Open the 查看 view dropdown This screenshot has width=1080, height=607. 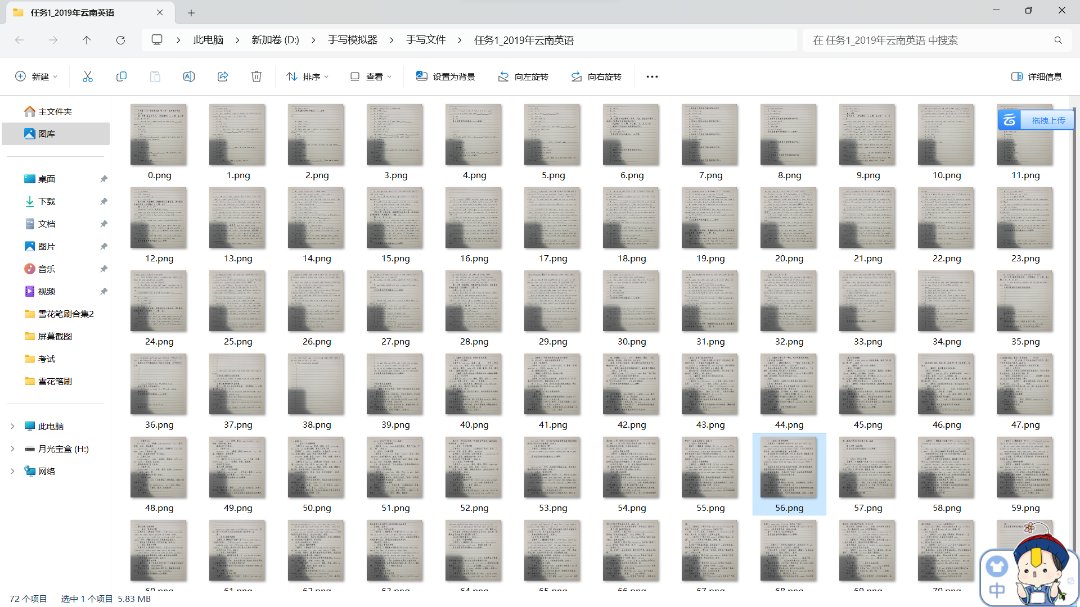tap(371, 76)
